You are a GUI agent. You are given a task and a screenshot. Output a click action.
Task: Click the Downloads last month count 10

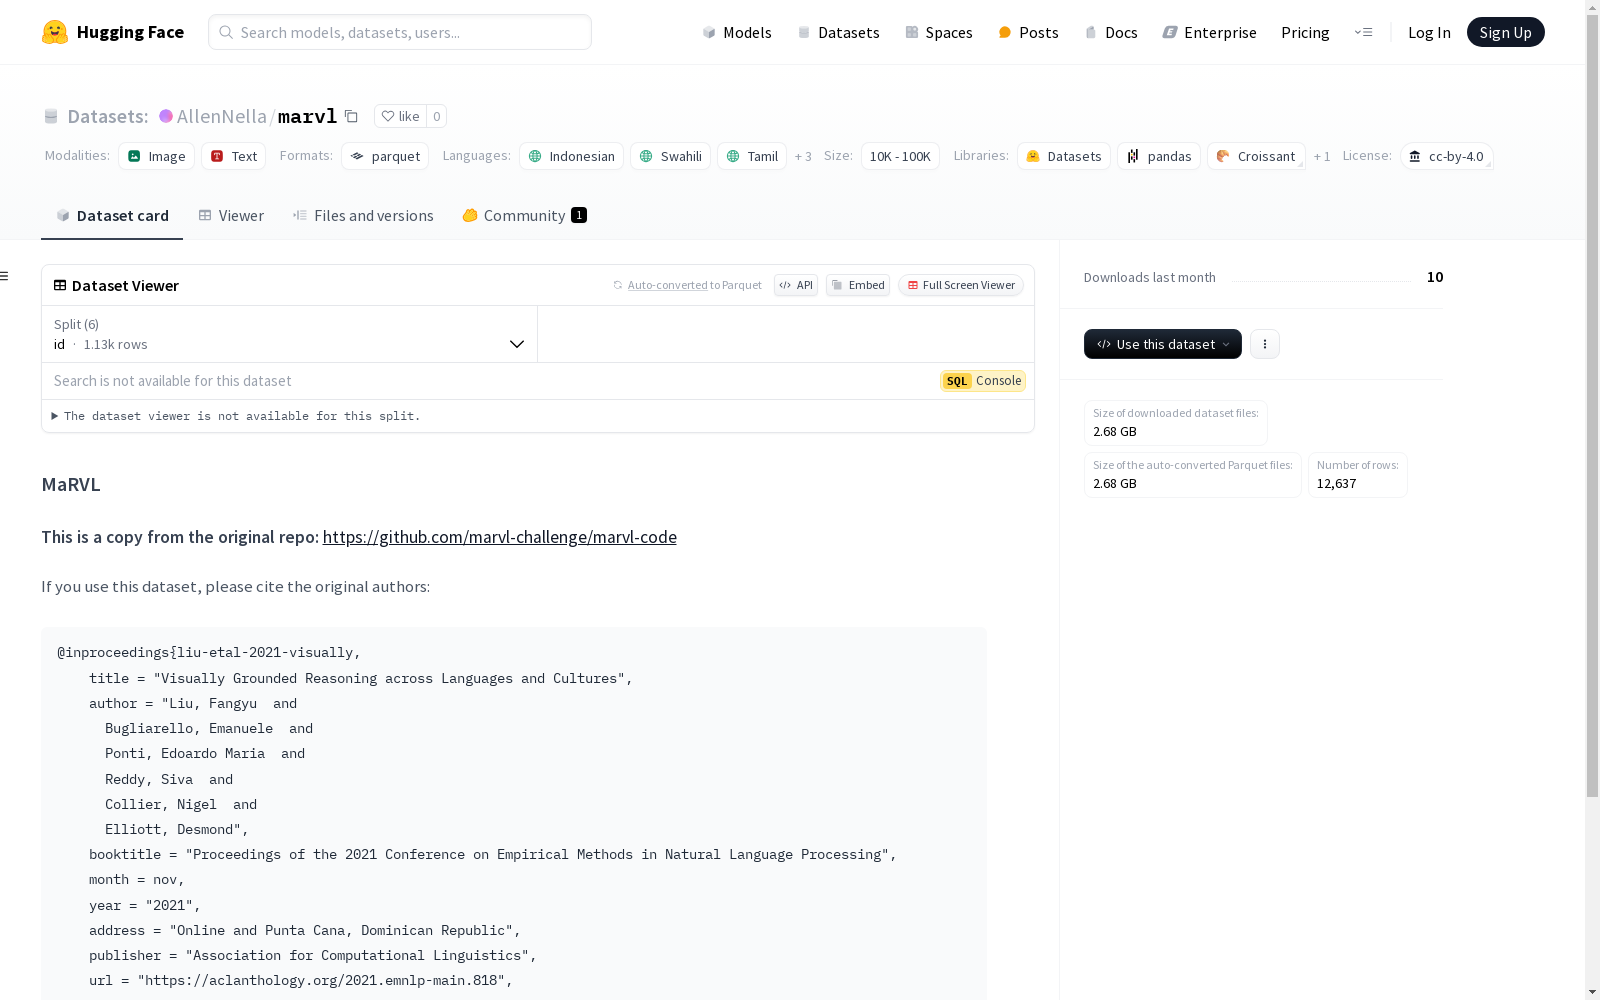click(1435, 277)
